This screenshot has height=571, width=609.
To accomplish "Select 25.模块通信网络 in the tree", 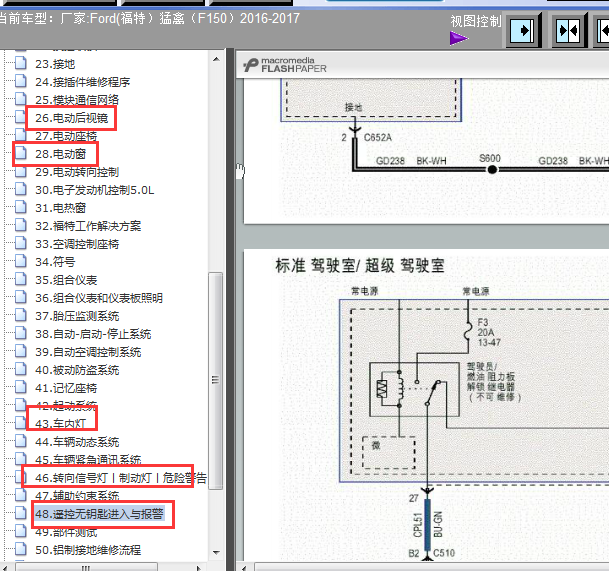I will [x=77, y=100].
